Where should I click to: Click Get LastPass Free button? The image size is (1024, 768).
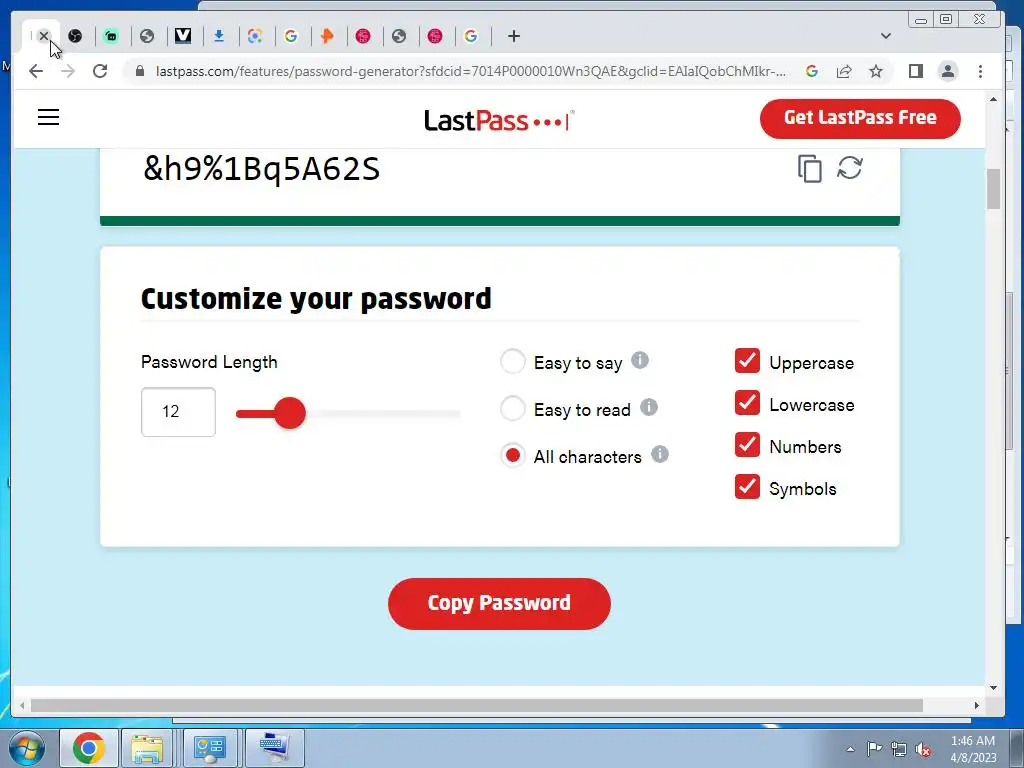(x=860, y=118)
